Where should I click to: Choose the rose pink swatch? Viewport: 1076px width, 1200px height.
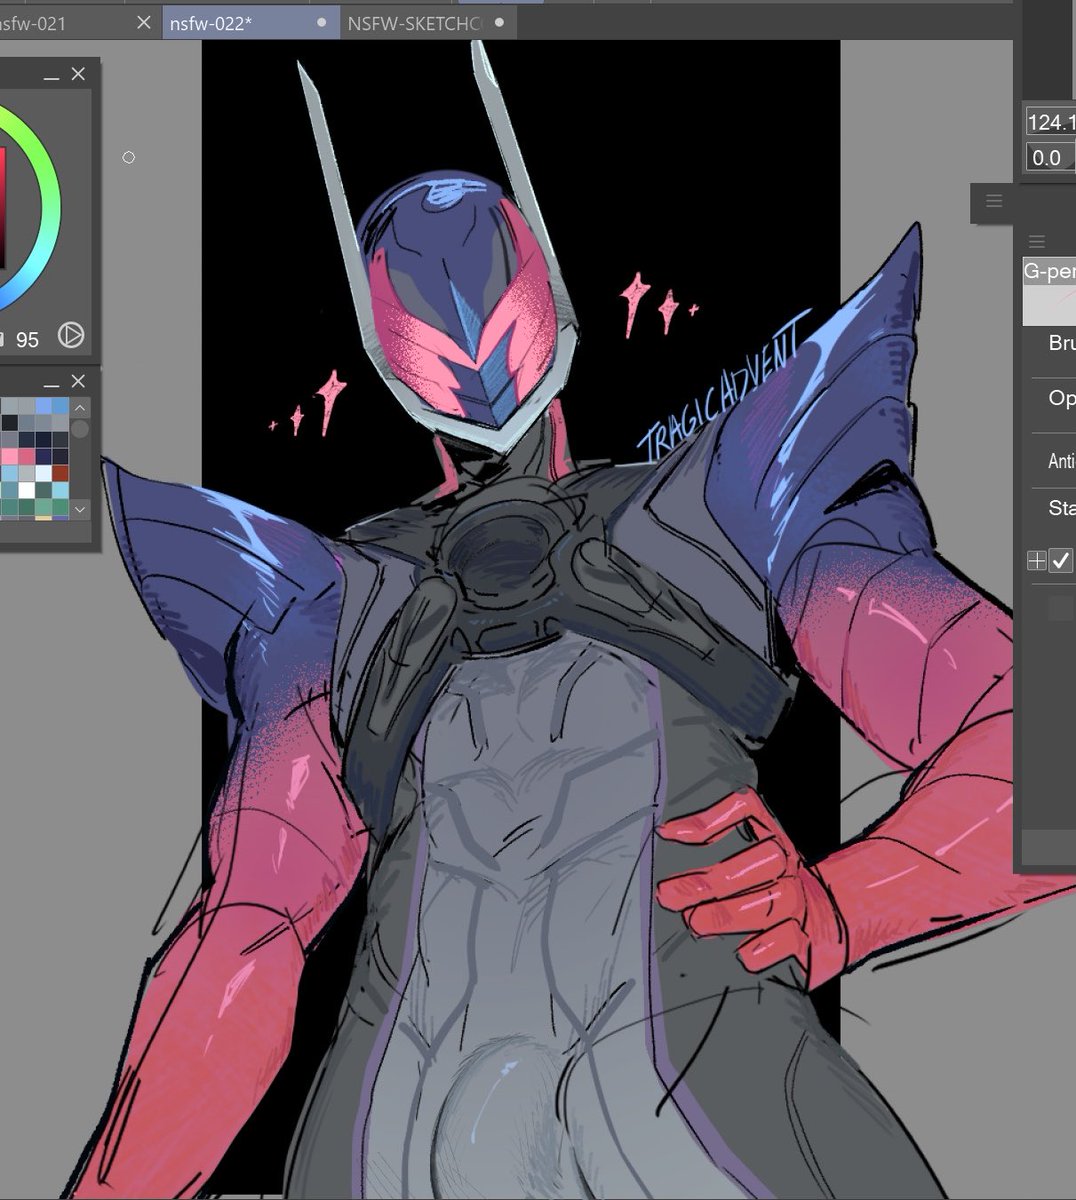(27, 456)
